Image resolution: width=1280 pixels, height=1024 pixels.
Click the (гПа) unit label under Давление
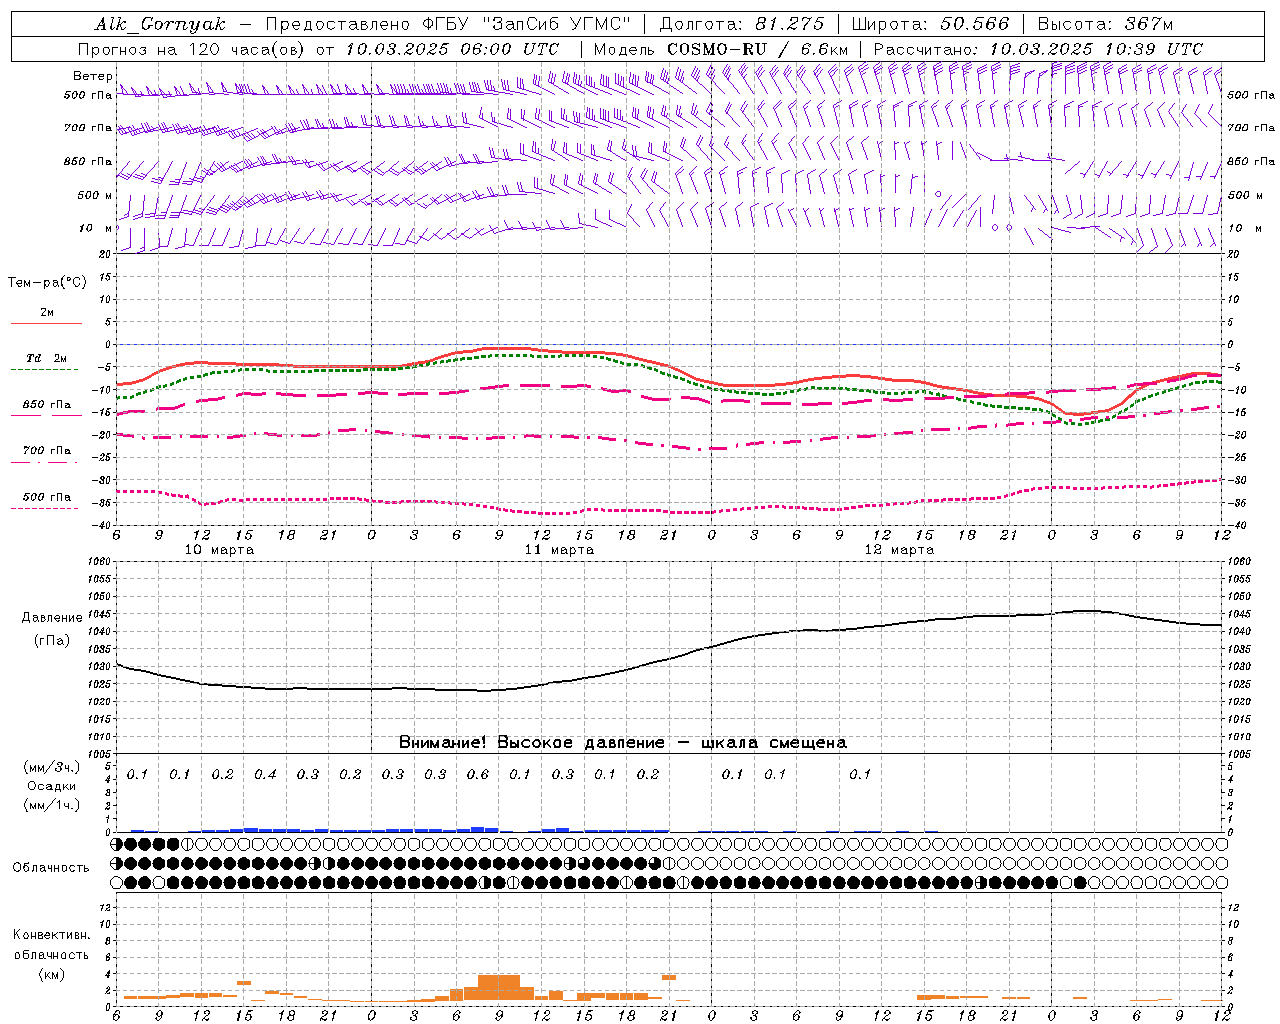pyautogui.click(x=52, y=641)
